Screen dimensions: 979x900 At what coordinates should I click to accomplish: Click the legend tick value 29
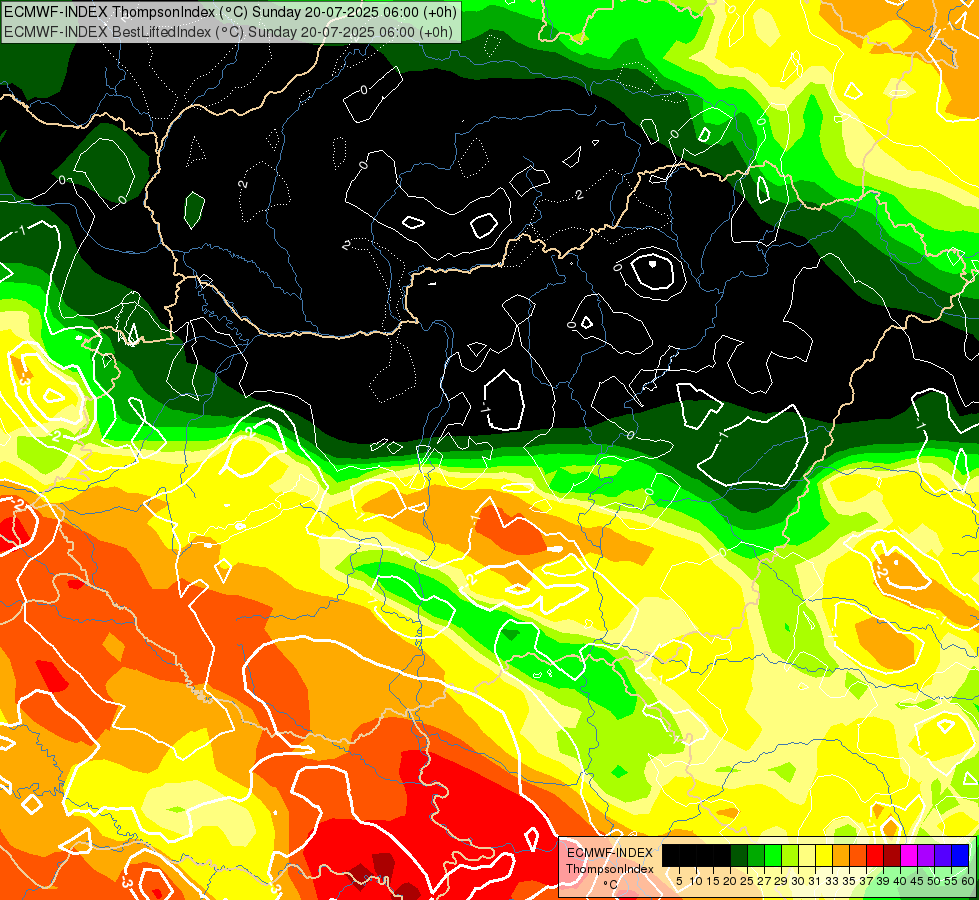pyautogui.click(x=781, y=881)
